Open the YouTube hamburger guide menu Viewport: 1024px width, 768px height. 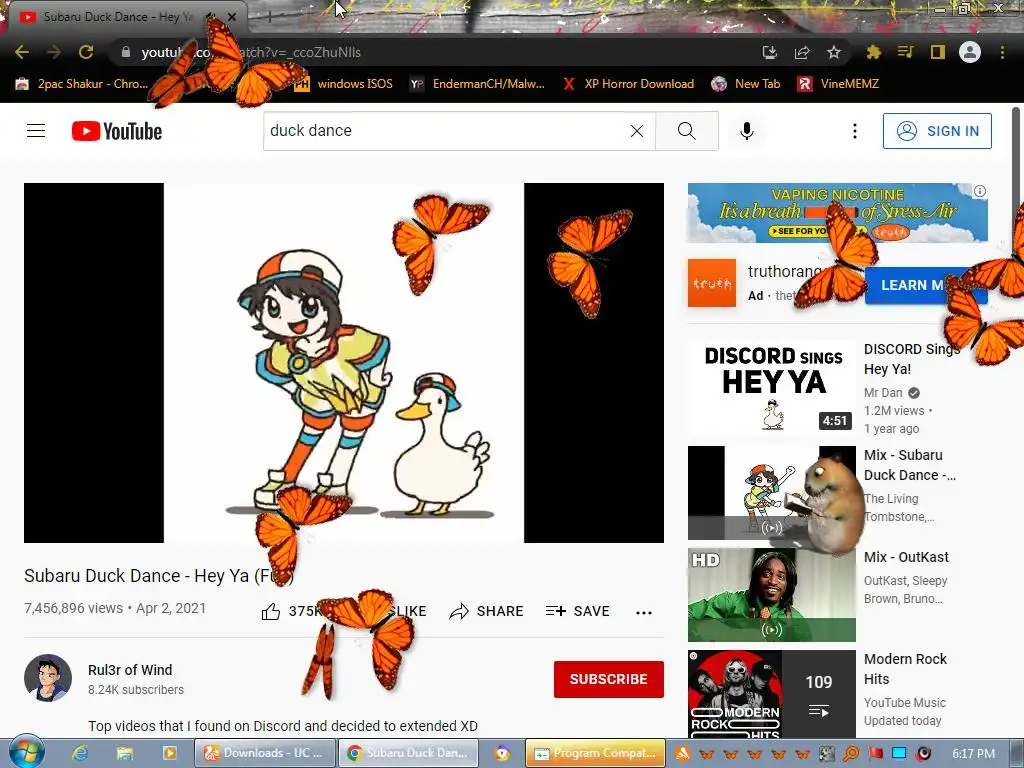[x=36, y=131]
